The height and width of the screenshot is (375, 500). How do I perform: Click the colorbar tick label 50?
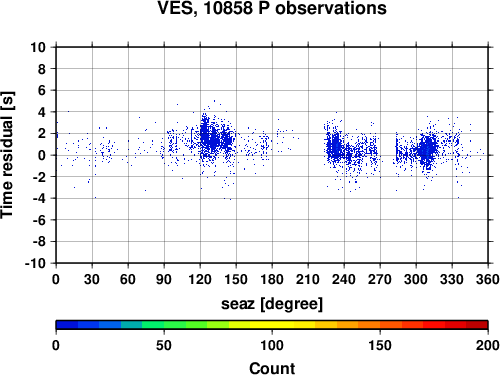[164, 345]
